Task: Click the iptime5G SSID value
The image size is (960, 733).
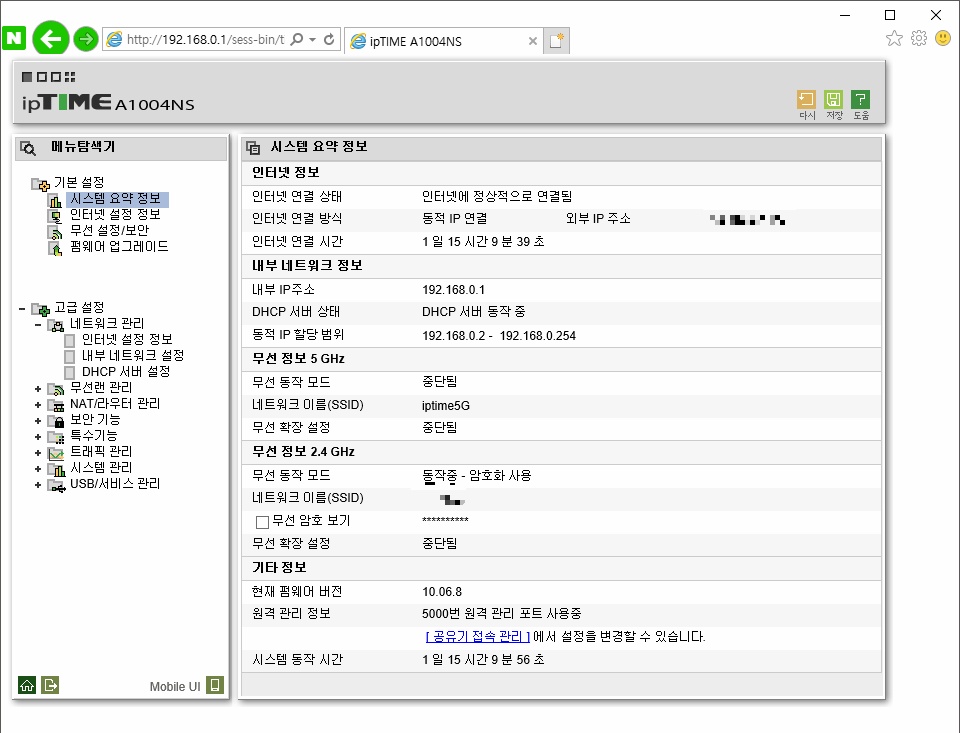Action: pos(446,406)
